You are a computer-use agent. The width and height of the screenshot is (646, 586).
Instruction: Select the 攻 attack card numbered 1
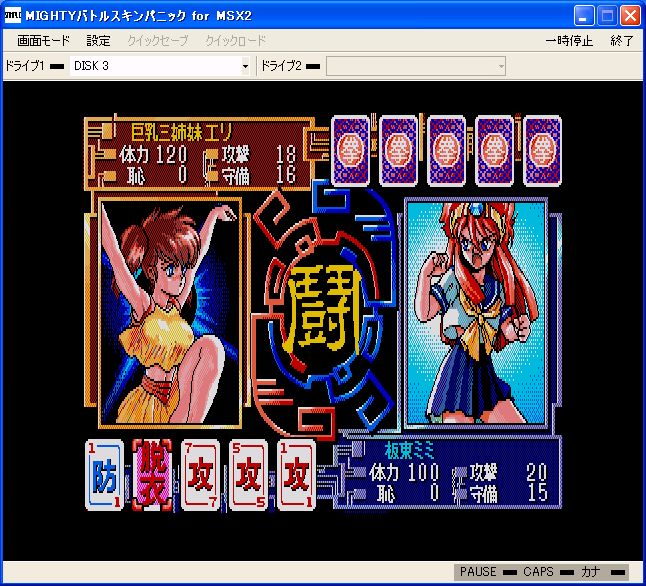pyautogui.click(x=296, y=475)
